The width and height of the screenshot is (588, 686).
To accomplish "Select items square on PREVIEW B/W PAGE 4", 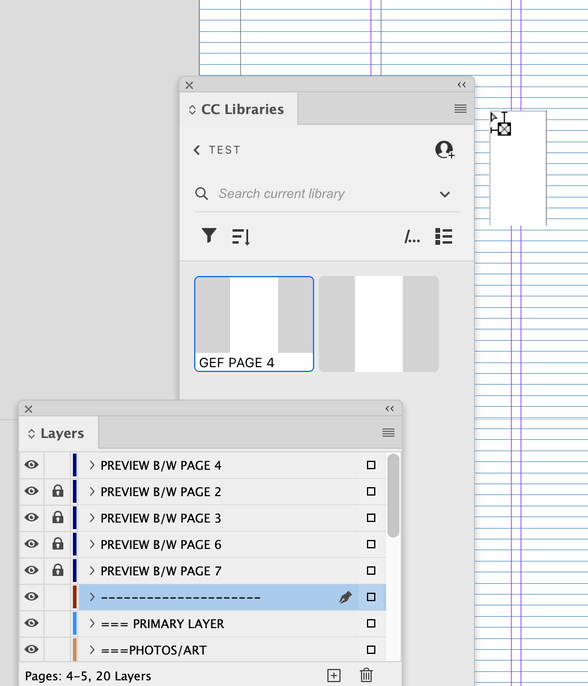I will [371, 465].
